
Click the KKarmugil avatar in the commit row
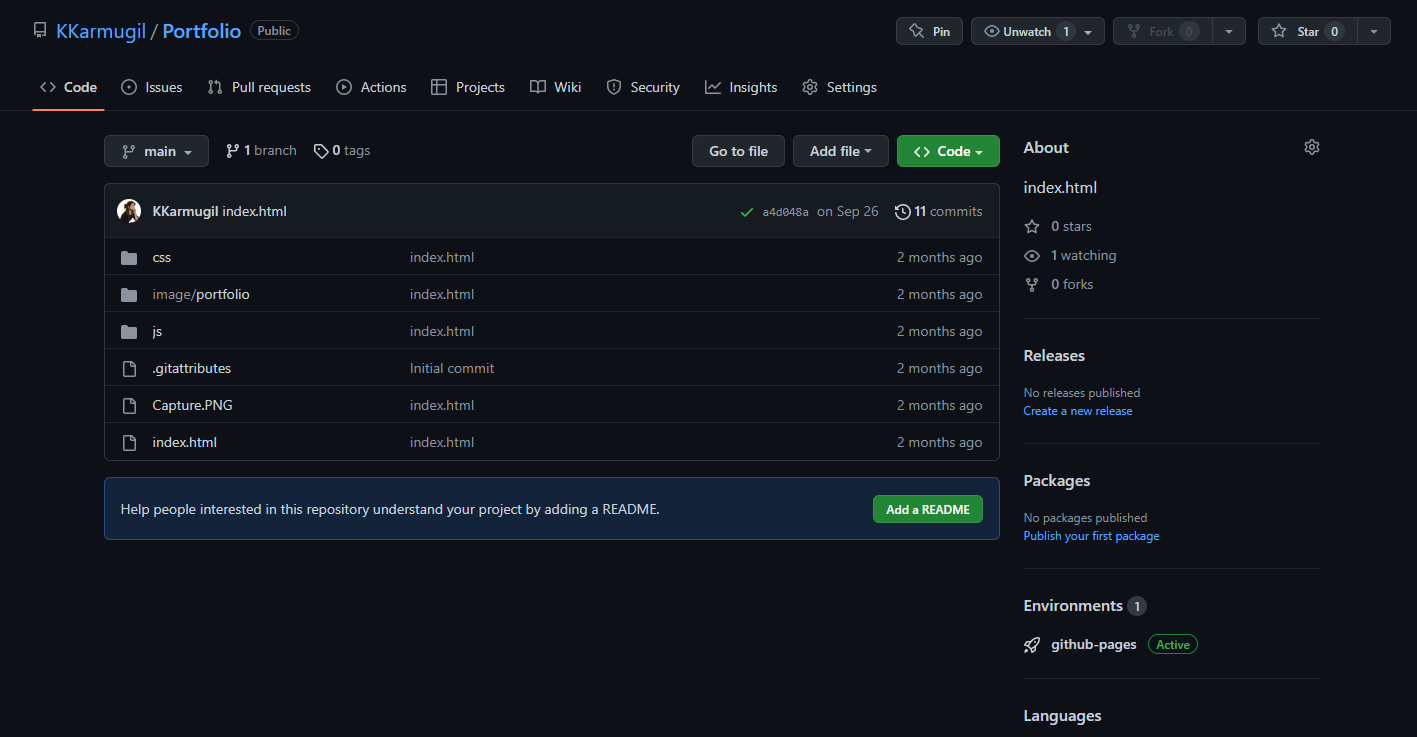click(129, 211)
